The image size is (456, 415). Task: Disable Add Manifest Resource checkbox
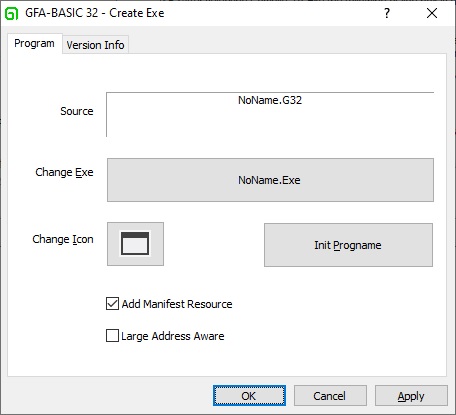coord(112,304)
